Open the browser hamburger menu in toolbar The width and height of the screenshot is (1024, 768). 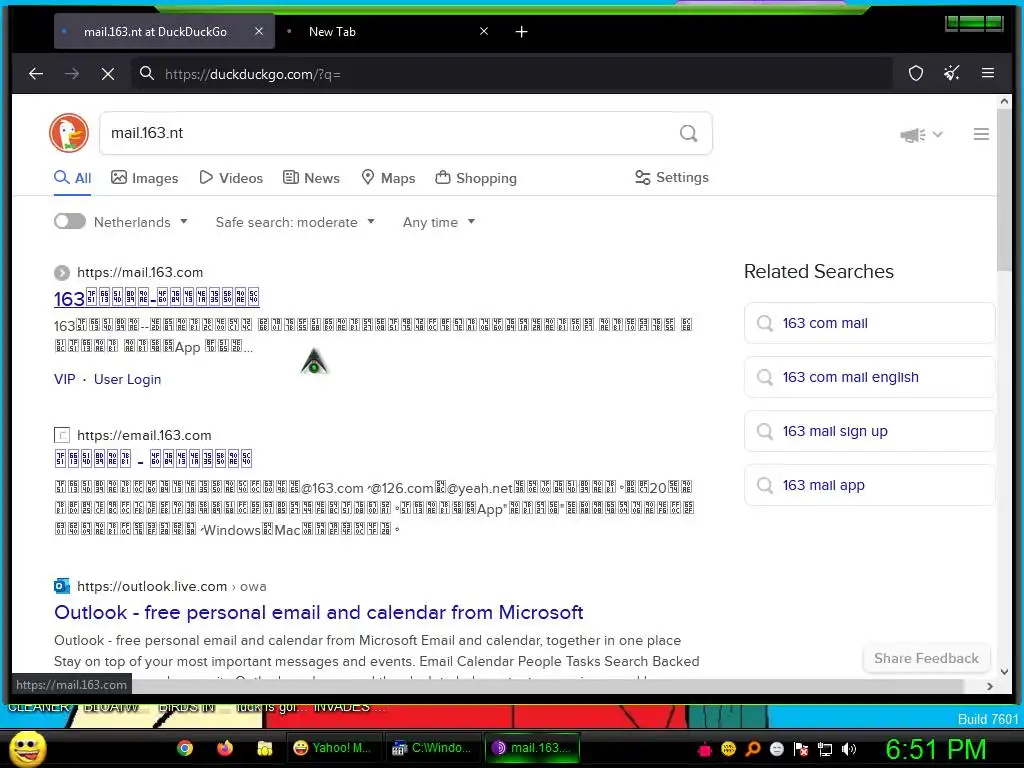click(x=987, y=73)
